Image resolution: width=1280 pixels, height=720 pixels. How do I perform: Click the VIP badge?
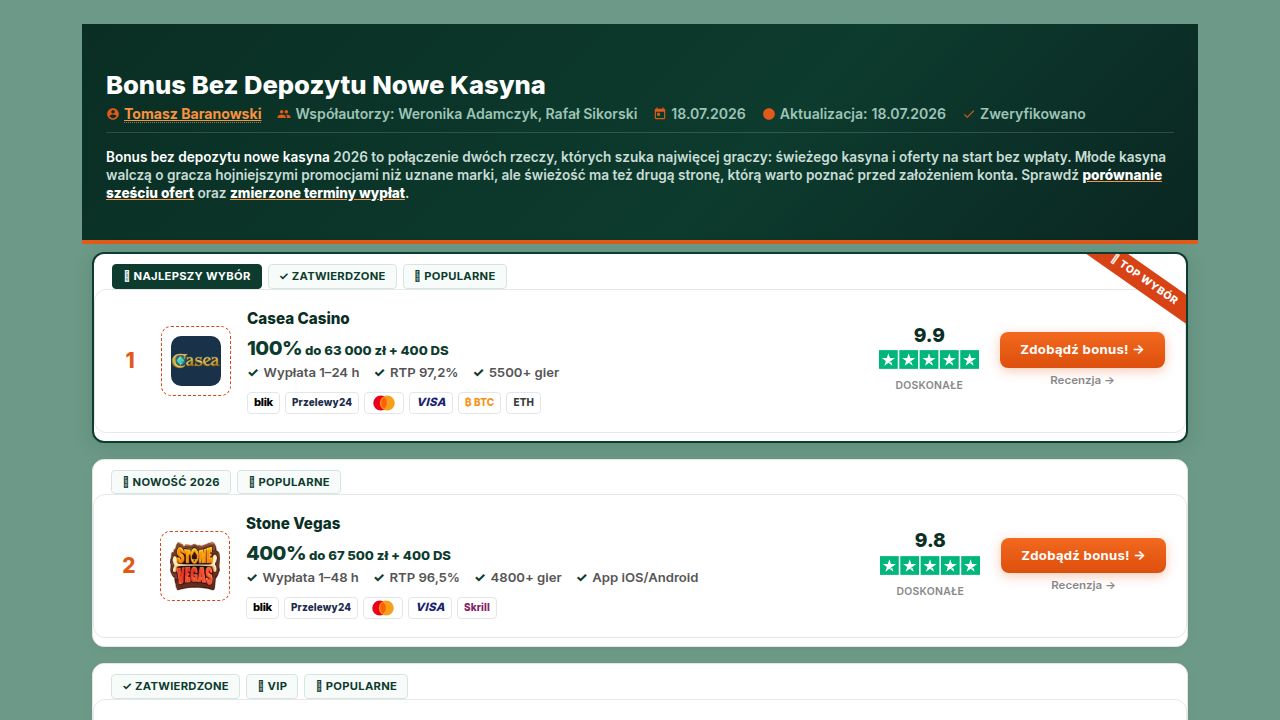pyautogui.click(x=272, y=686)
